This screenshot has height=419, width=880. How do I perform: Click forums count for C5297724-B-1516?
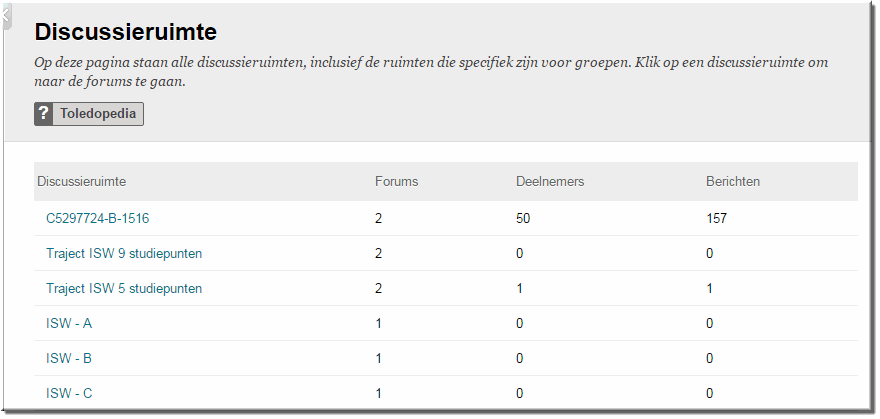tap(379, 219)
